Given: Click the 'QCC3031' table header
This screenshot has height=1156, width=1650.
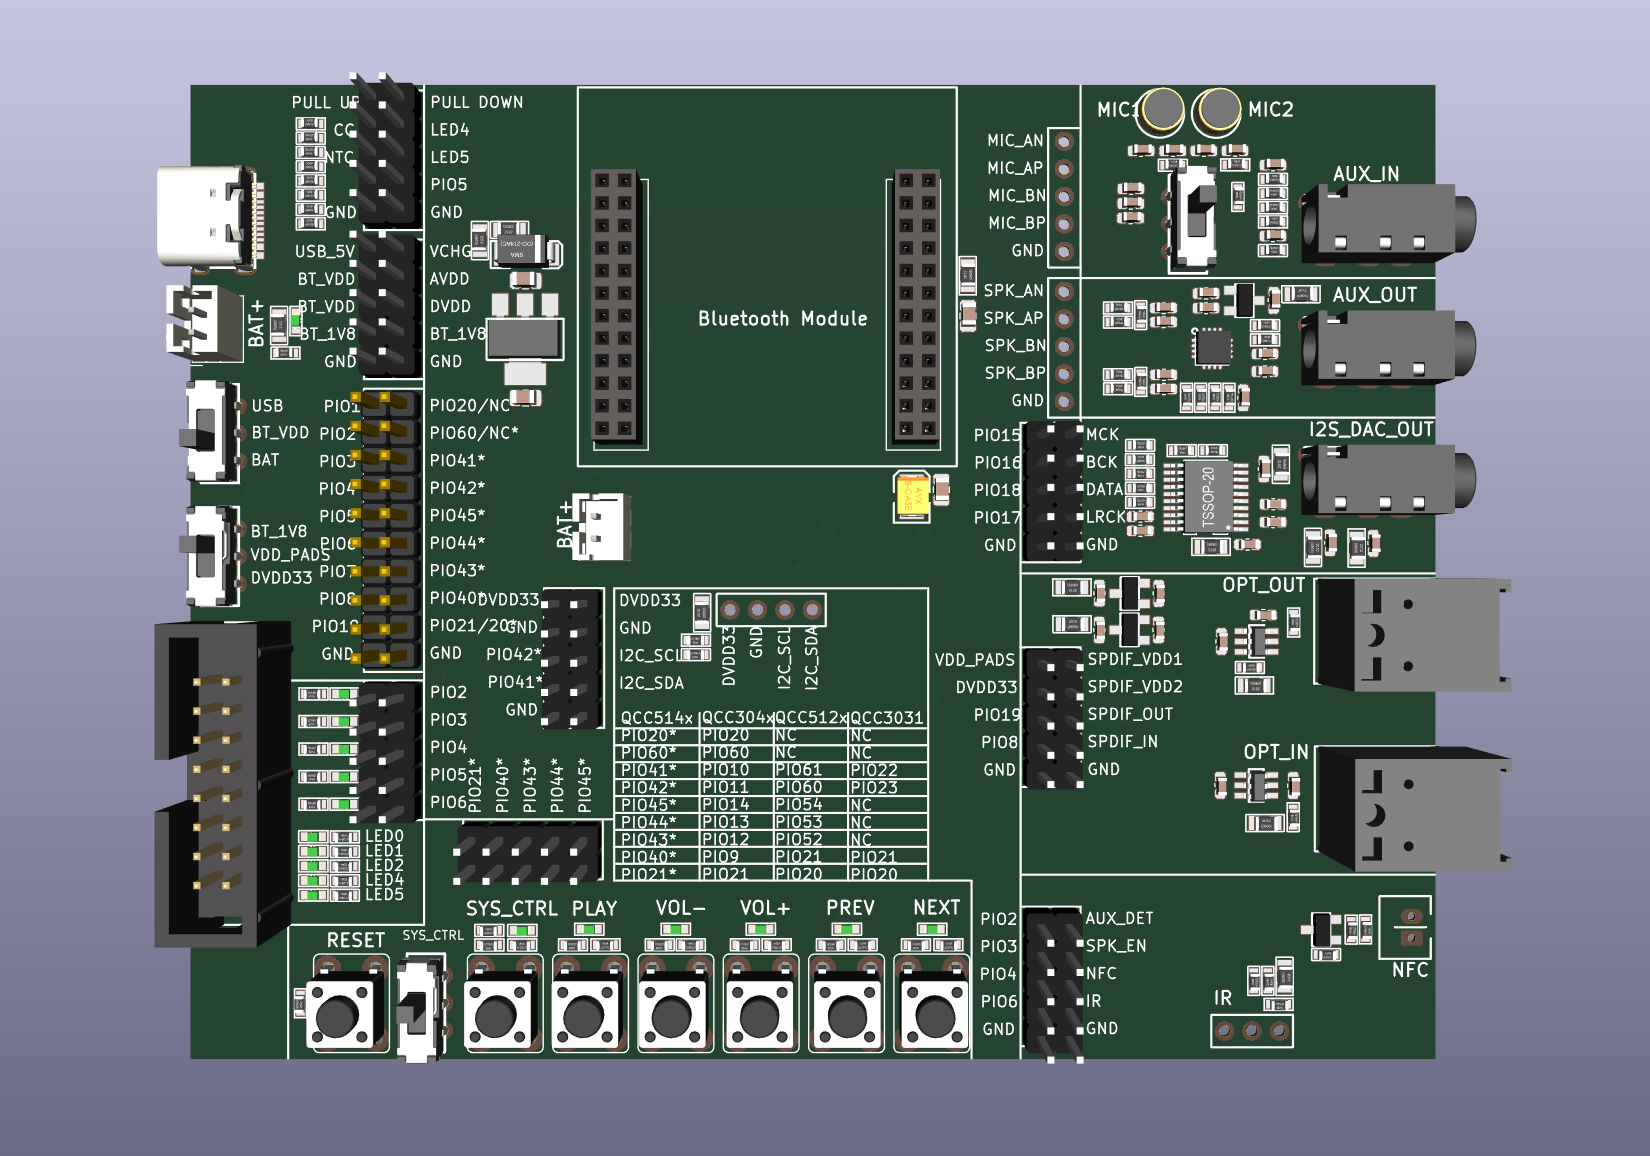Looking at the screenshot, I should point(887,718).
